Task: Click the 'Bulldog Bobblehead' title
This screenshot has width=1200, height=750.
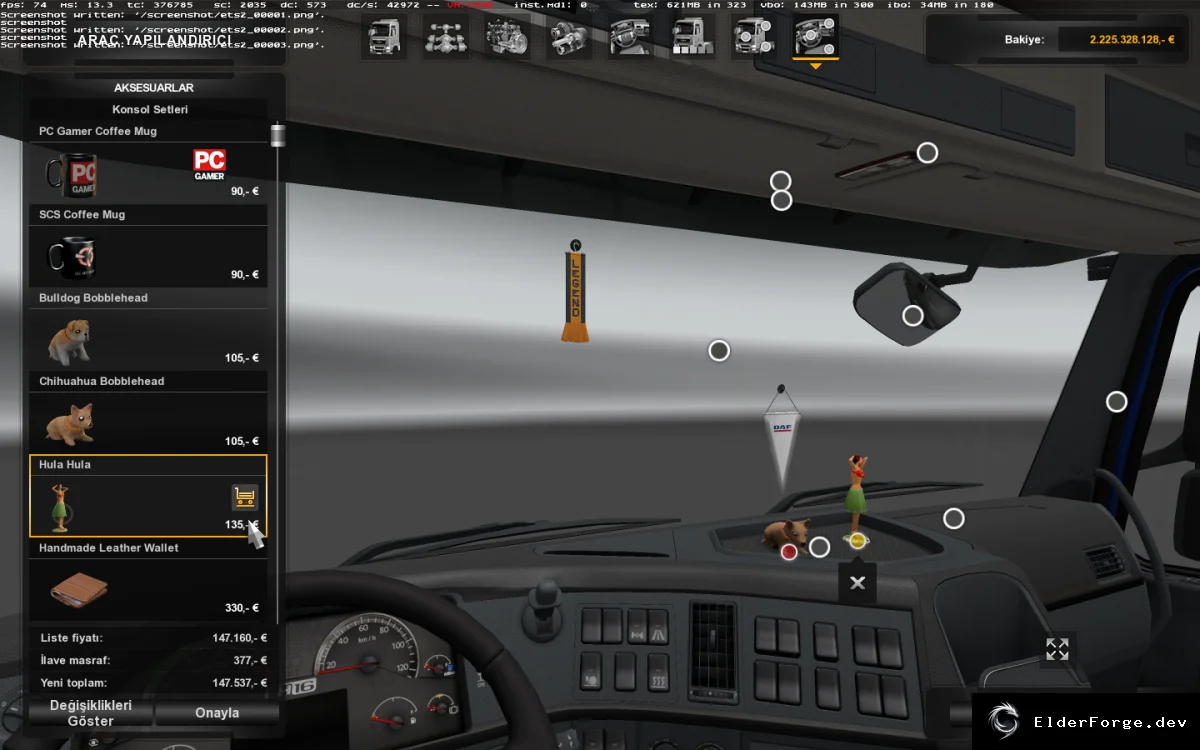Action: [x=93, y=298]
